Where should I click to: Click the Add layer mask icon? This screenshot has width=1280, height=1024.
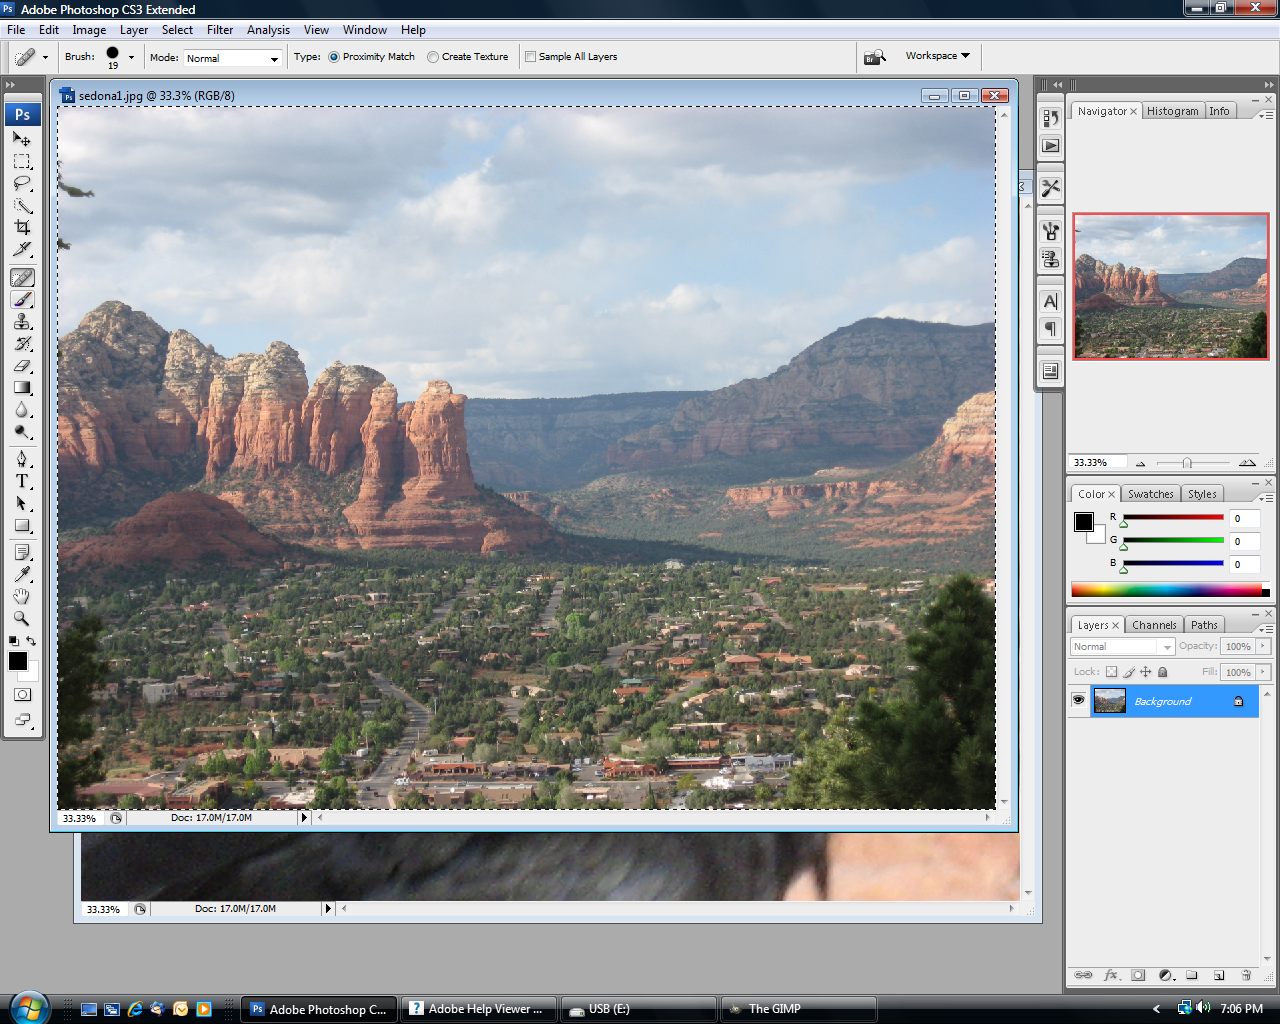[1138, 975]
